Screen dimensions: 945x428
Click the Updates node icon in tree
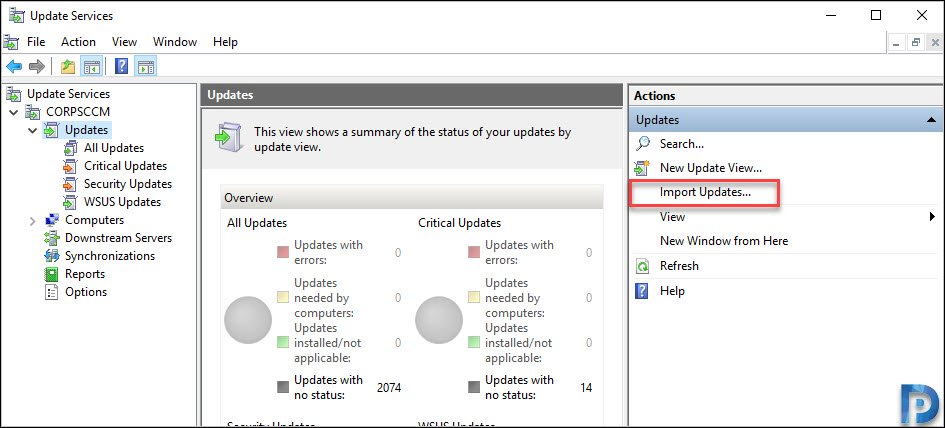click(x=52, y=130)
